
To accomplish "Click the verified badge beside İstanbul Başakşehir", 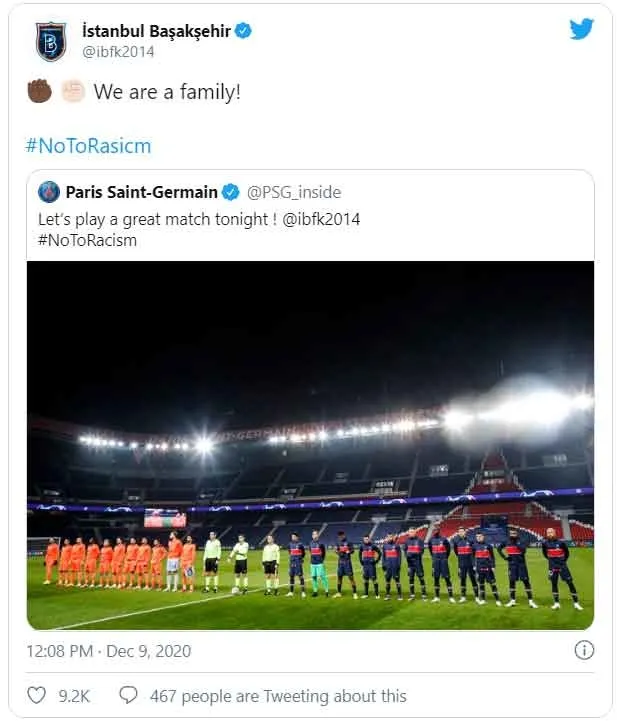I will point(243,32).
